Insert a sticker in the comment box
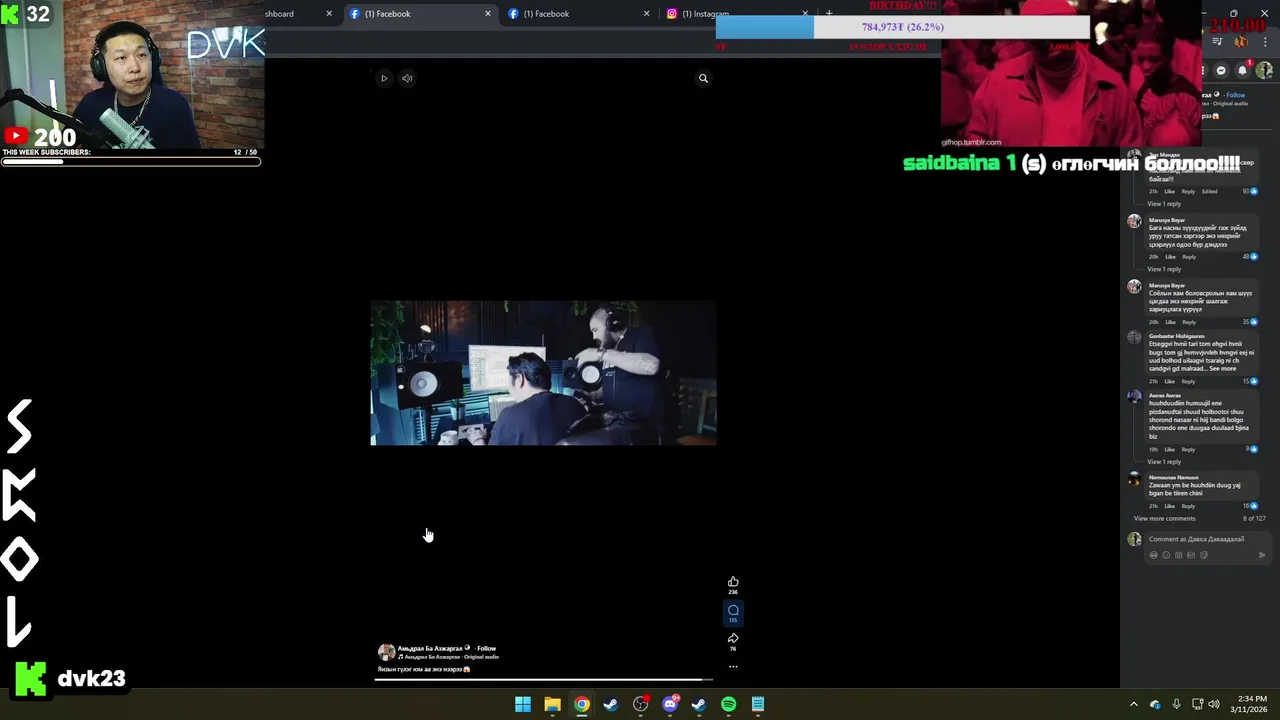This screenshot has width=1280, height=720. pyautogui.click(x=1204, y=555)
